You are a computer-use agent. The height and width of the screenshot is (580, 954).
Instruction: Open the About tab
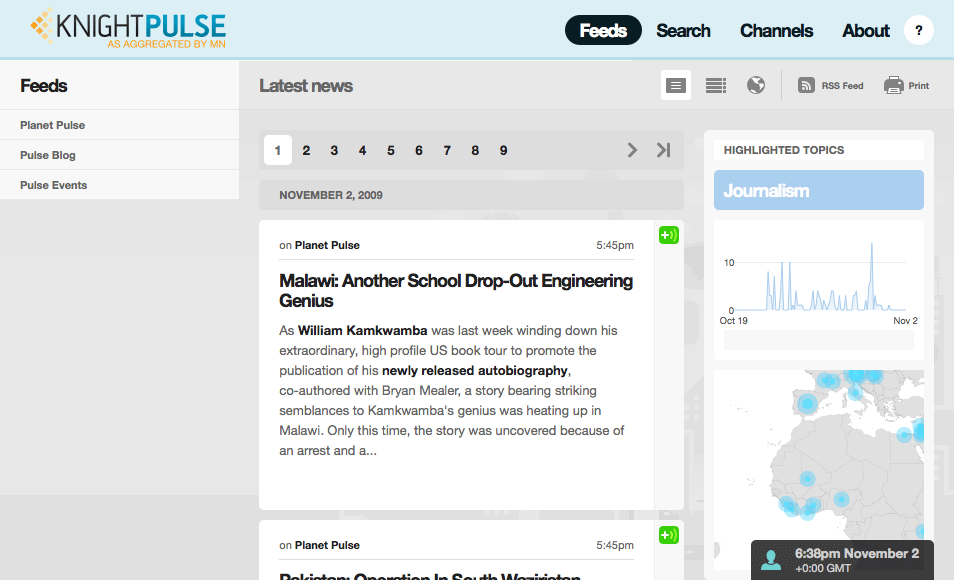click(x=866, y=30)
